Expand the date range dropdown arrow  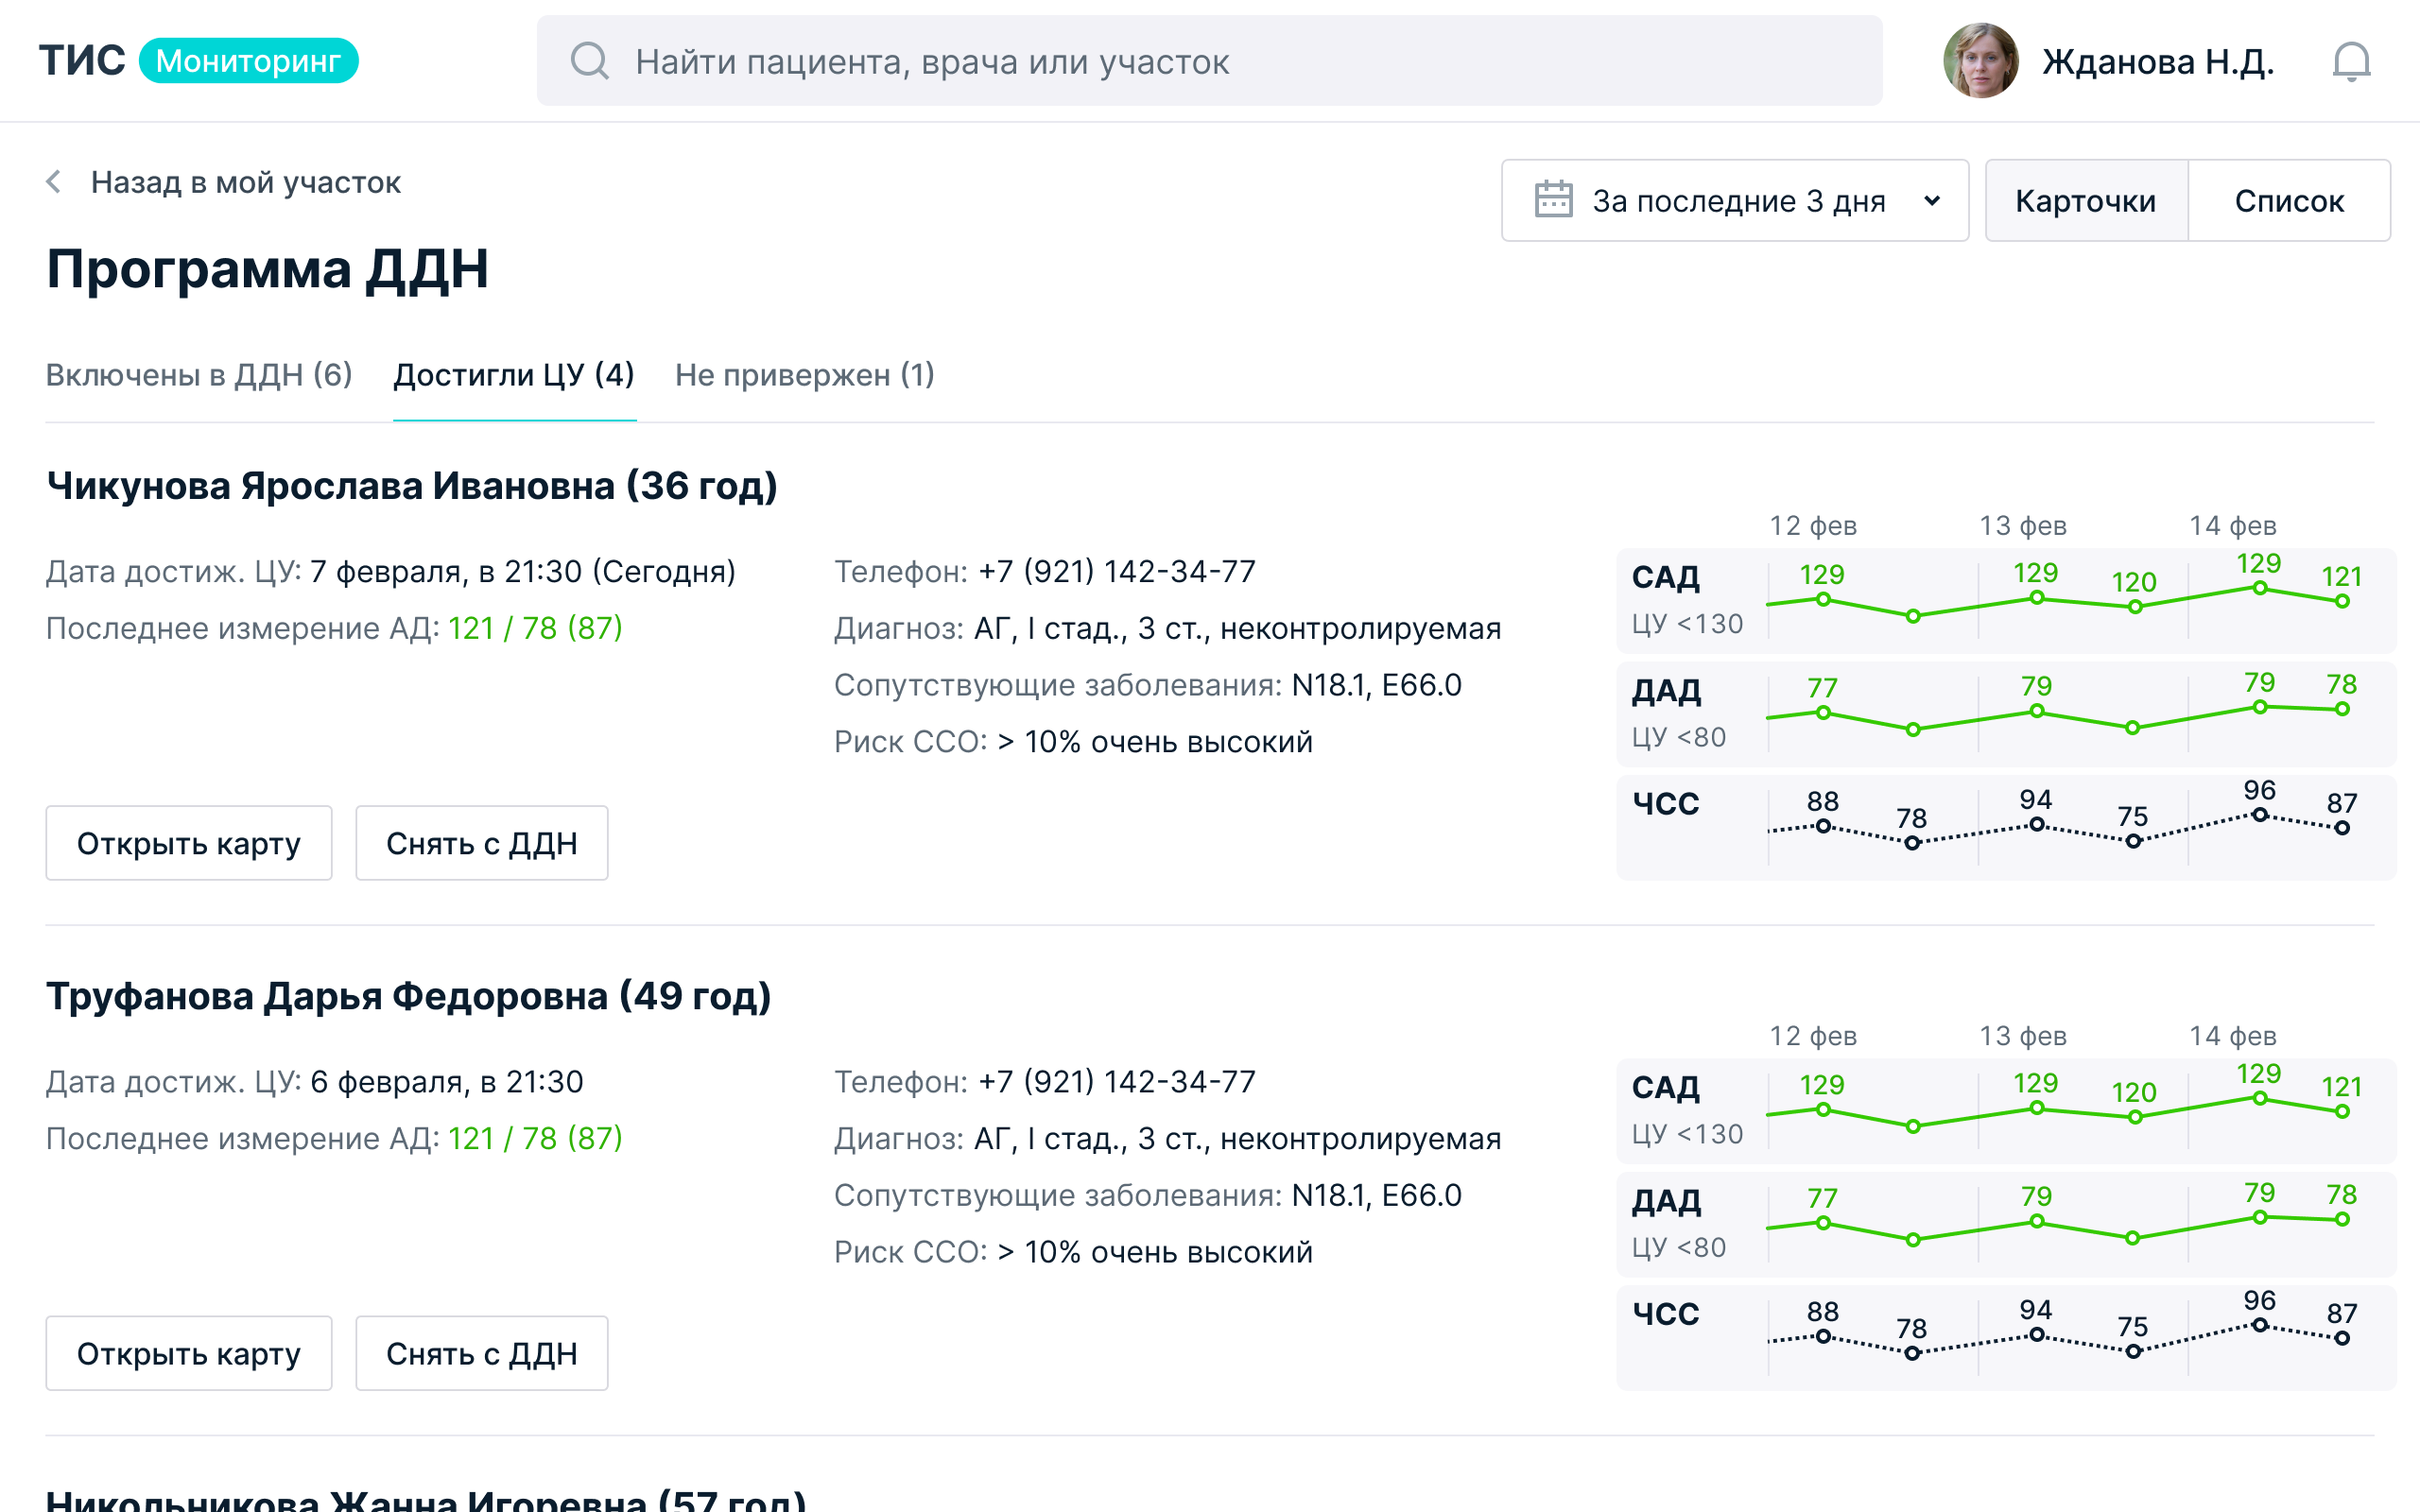click(x=1932, y=201)
